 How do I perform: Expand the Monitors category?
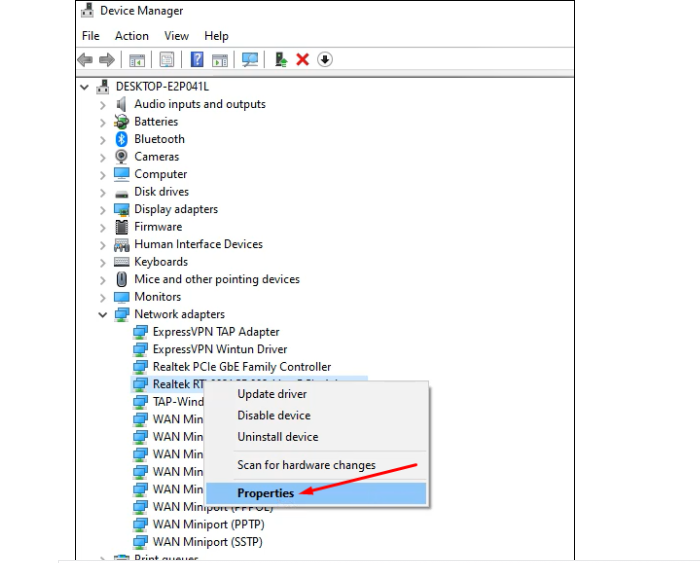click(103, 297)
